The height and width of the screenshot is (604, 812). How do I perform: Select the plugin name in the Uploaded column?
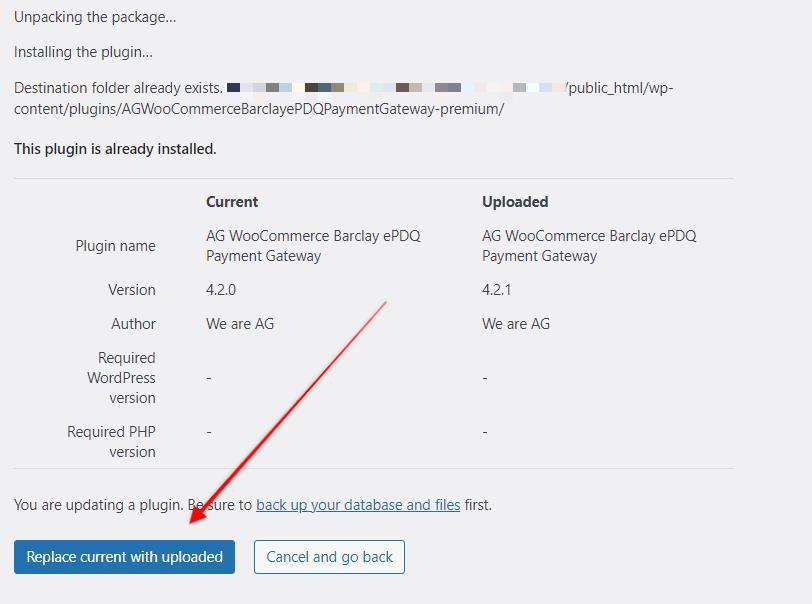589,246
